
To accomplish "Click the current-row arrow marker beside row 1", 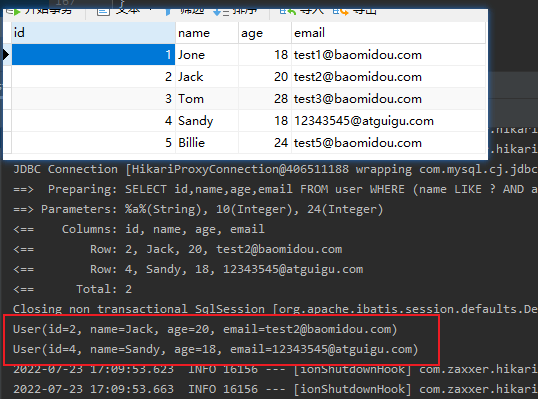I will (x=6, y=55).
